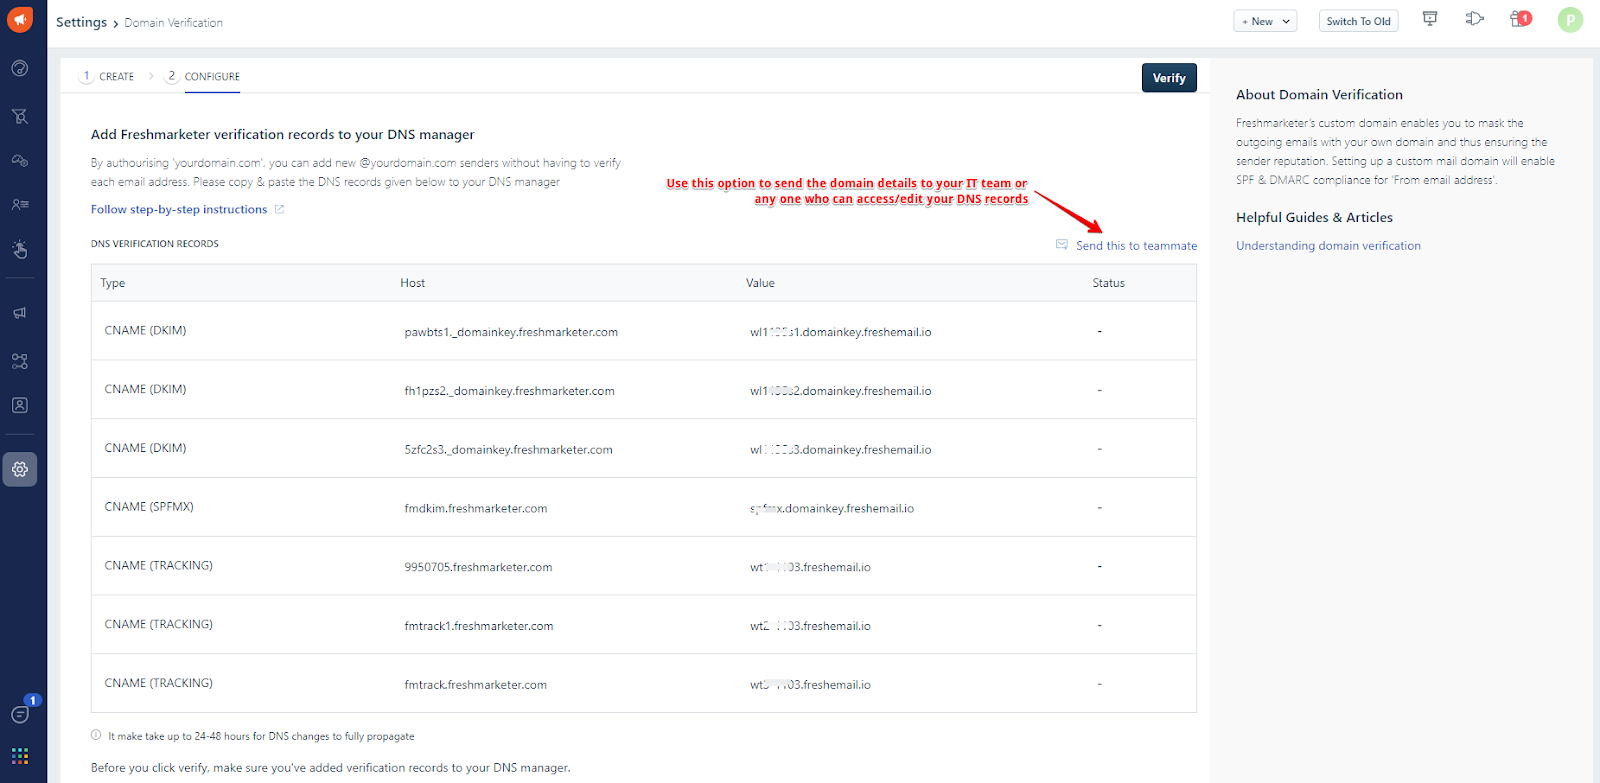Open the Settings gear icon in sidebar

[x=20, y=469]
